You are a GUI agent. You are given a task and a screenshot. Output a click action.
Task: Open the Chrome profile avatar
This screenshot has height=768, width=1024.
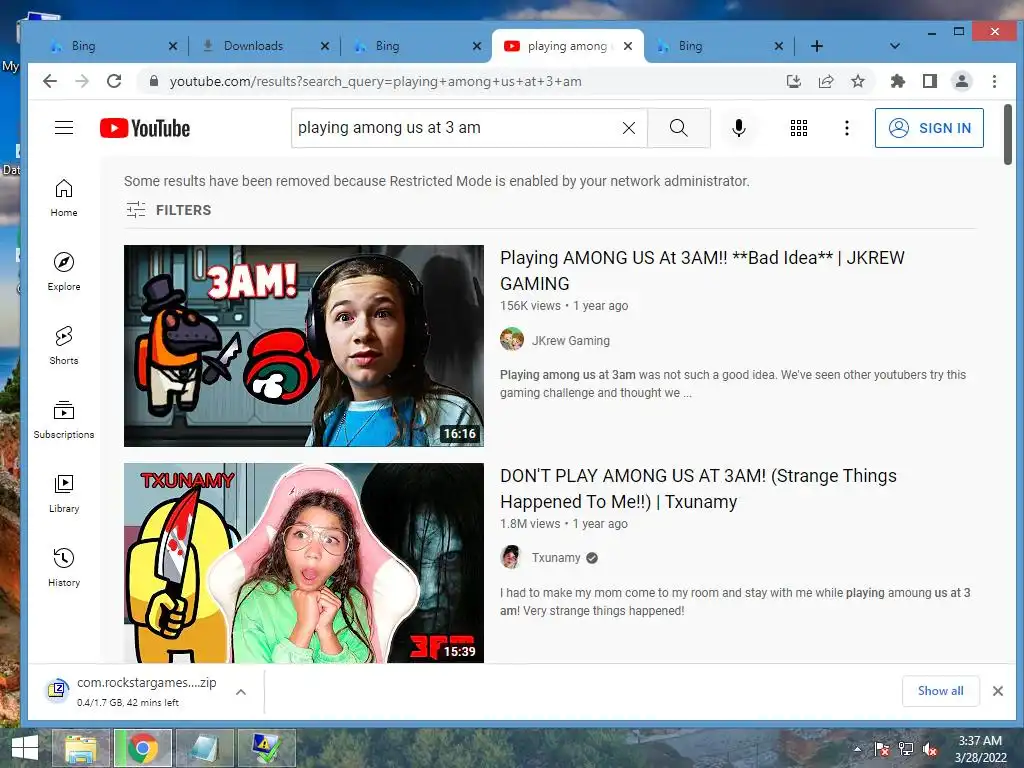(x=961, y=81)
